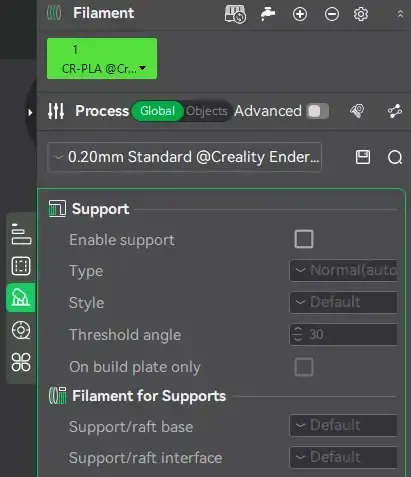Expand the 0.20mm Standard preset dropdown
This screenshot has height=477, width=411.
pyautogui.click(x=185, y=157)
